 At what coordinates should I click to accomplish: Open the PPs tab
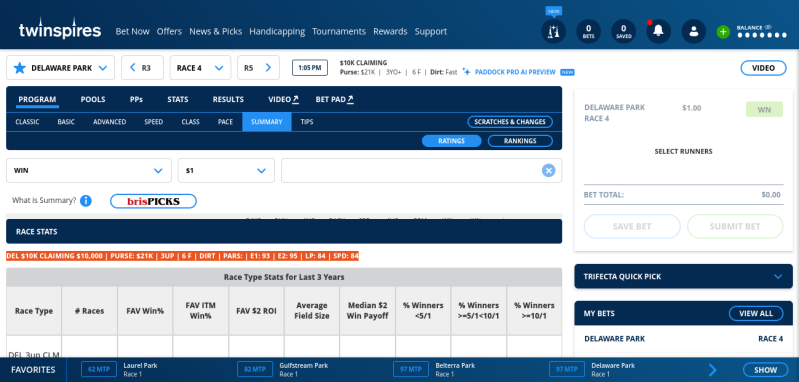pyautogui.click(x=136, y=99)
